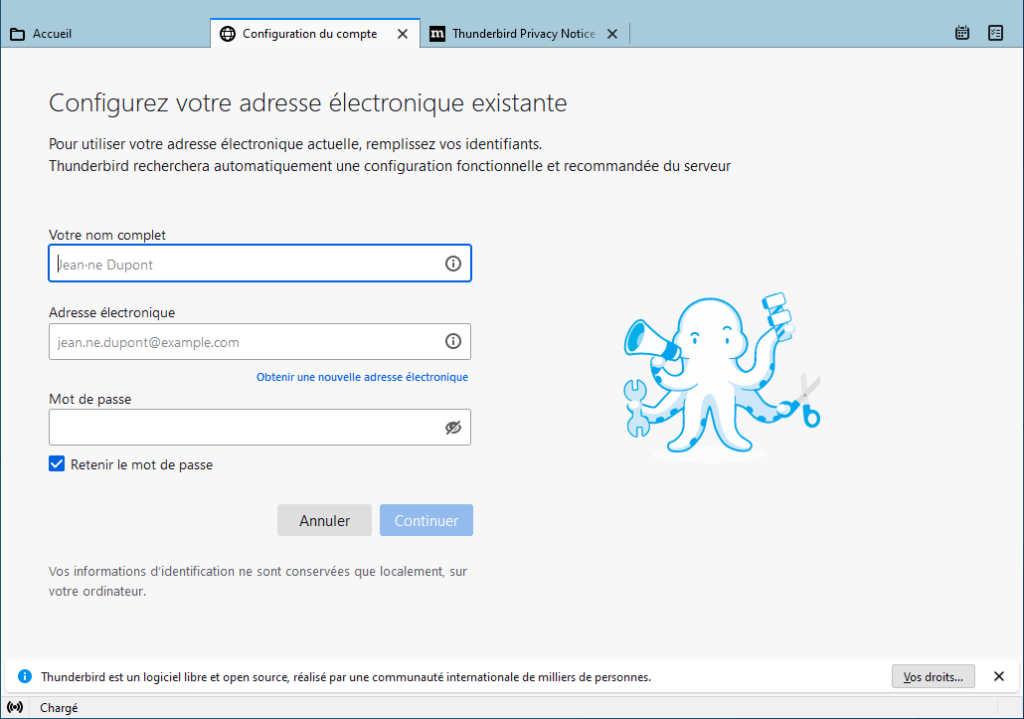This screenshot has height=719, width=1024.
Task: Switch to the Accueil tab
Action: pos(104,33)
